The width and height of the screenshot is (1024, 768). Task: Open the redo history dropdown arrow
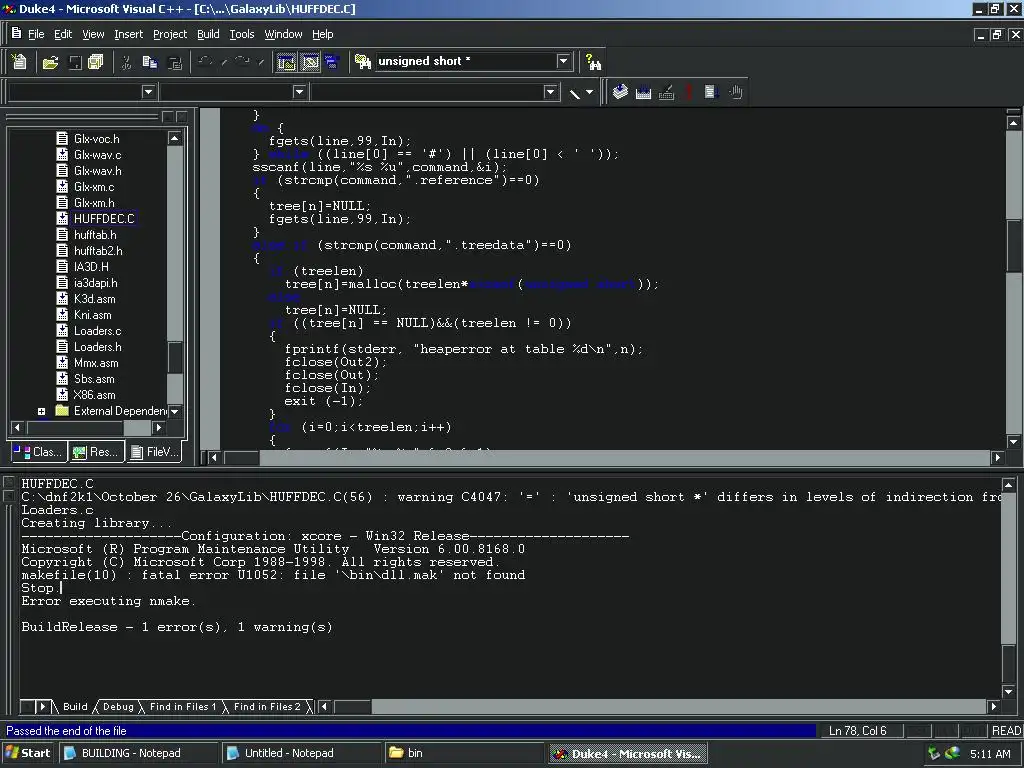261,62
